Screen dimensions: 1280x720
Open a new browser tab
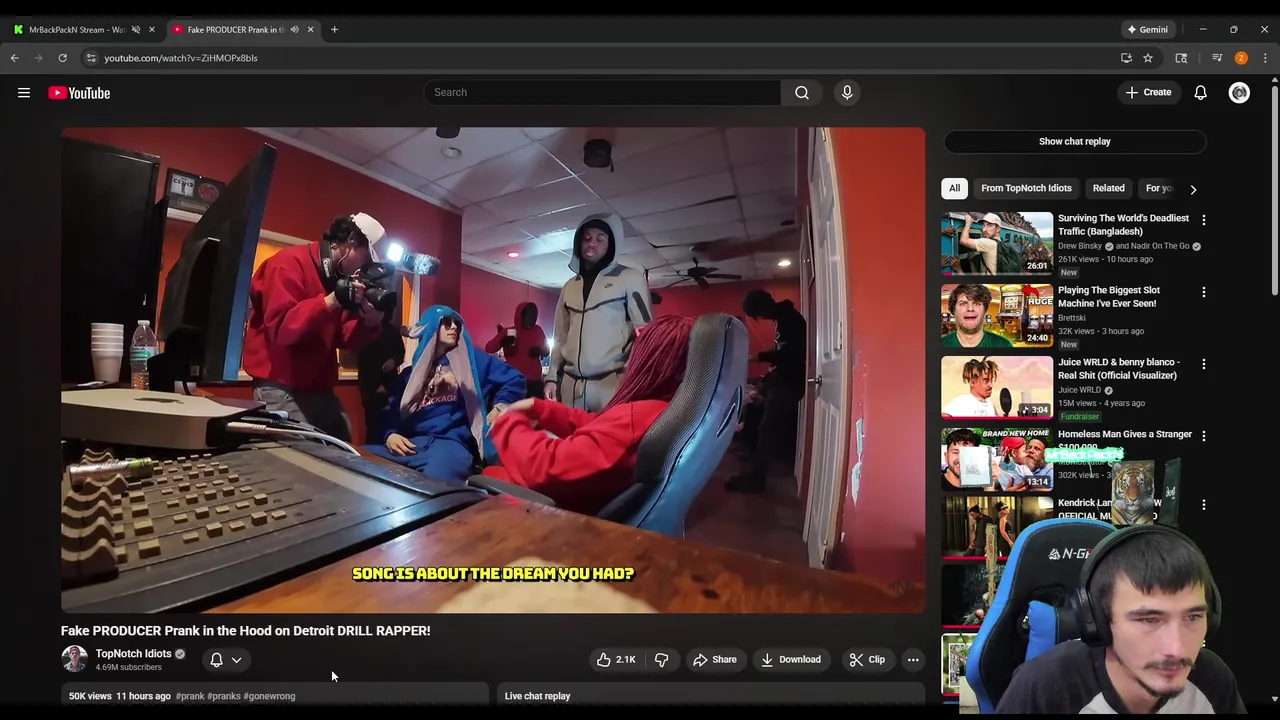pyautogui.click(x=334, y=29)
